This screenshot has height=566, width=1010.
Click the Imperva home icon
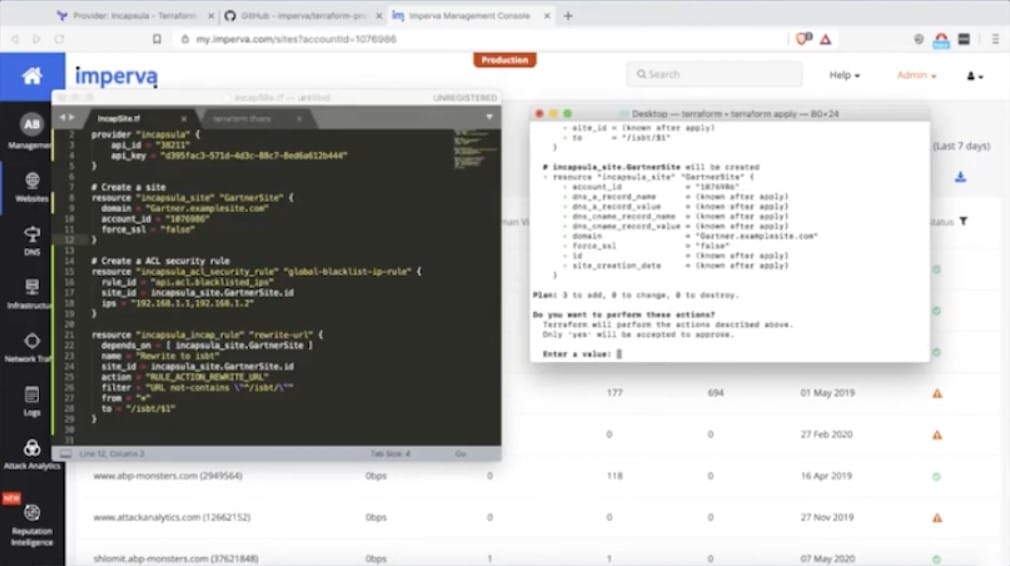point(32,77)
